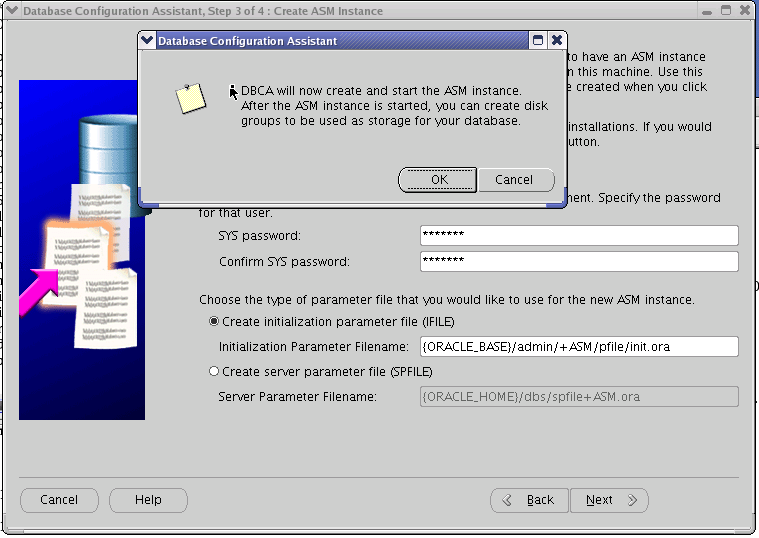Confirm ASM instance creation with OK

coord(438,180)
